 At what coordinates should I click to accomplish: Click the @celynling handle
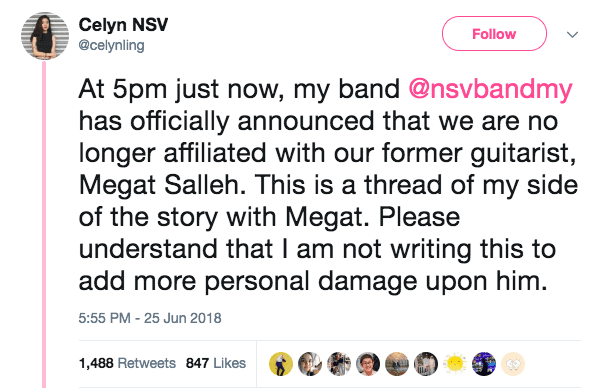coord(111,45)
